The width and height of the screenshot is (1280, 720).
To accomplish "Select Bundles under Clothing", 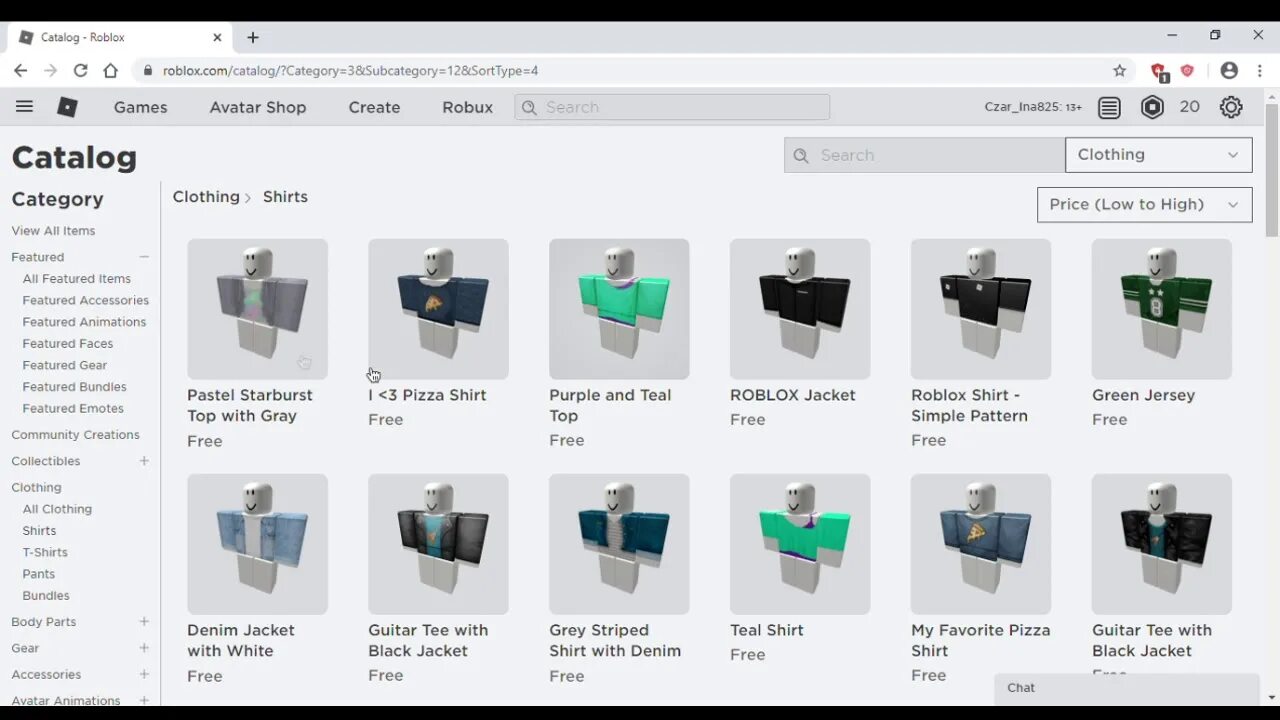I will pyautogui.click(x=46, y=596).
